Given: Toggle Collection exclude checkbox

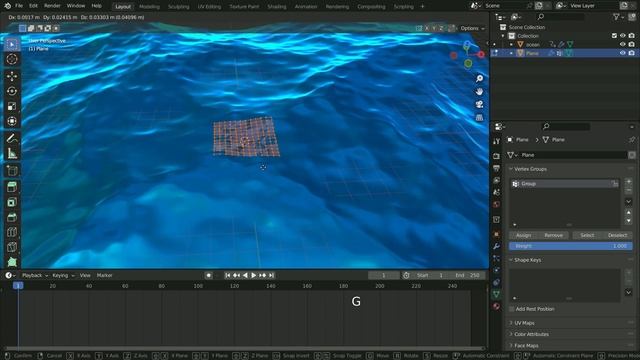Looking at the screenshot, I should click(x=614, y=36).
